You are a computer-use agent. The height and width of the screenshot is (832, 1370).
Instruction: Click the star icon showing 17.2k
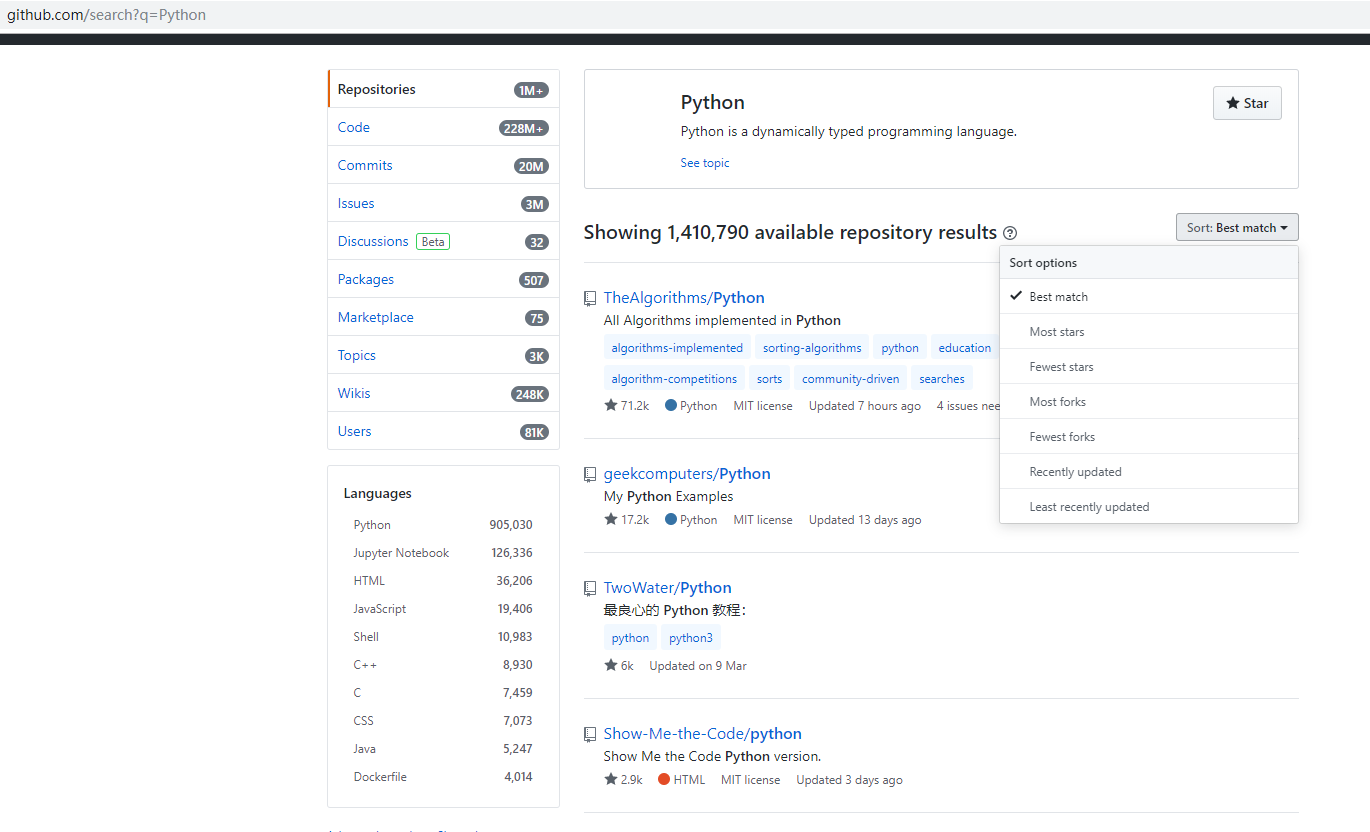[610, 519]
